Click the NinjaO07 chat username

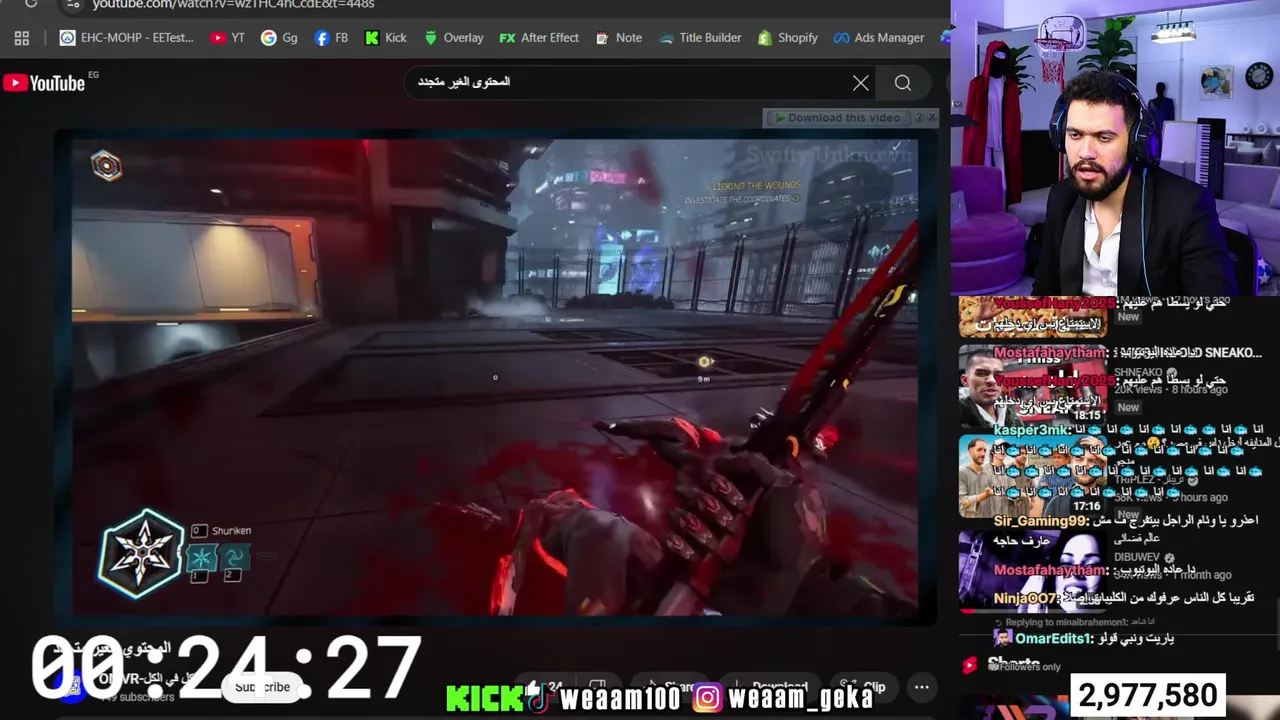pos(1025,598)
